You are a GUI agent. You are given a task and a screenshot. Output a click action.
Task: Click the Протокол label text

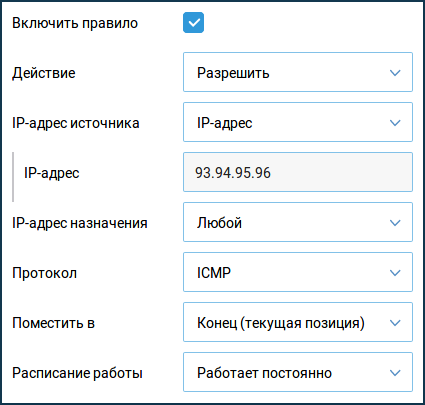(x=44, y=273)
